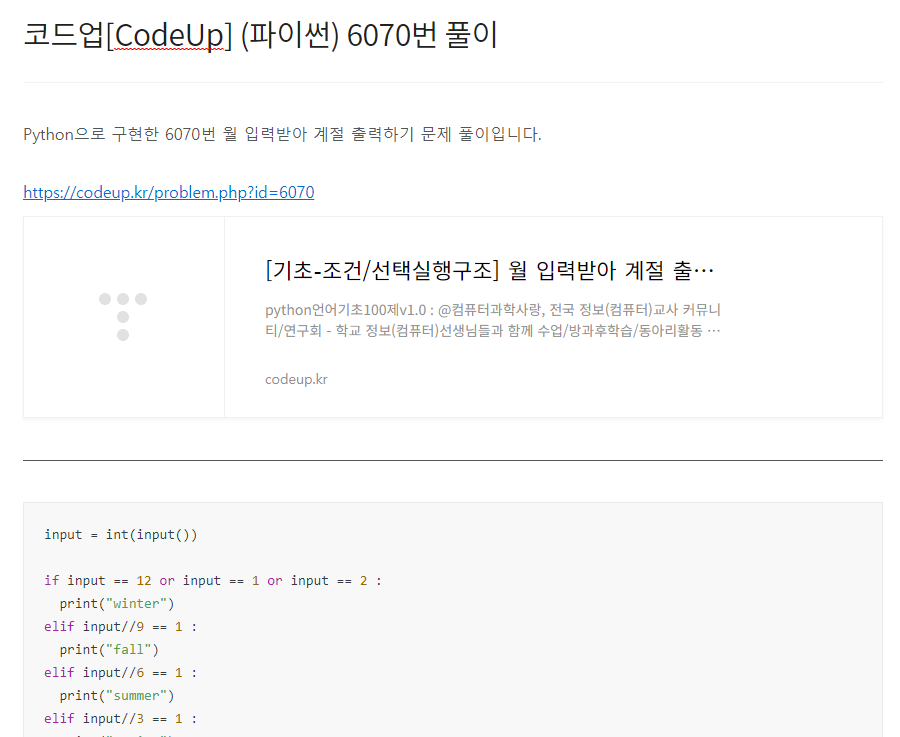Click the code line elif input//3 == 1
900x737 pixels.
point(121,719)
